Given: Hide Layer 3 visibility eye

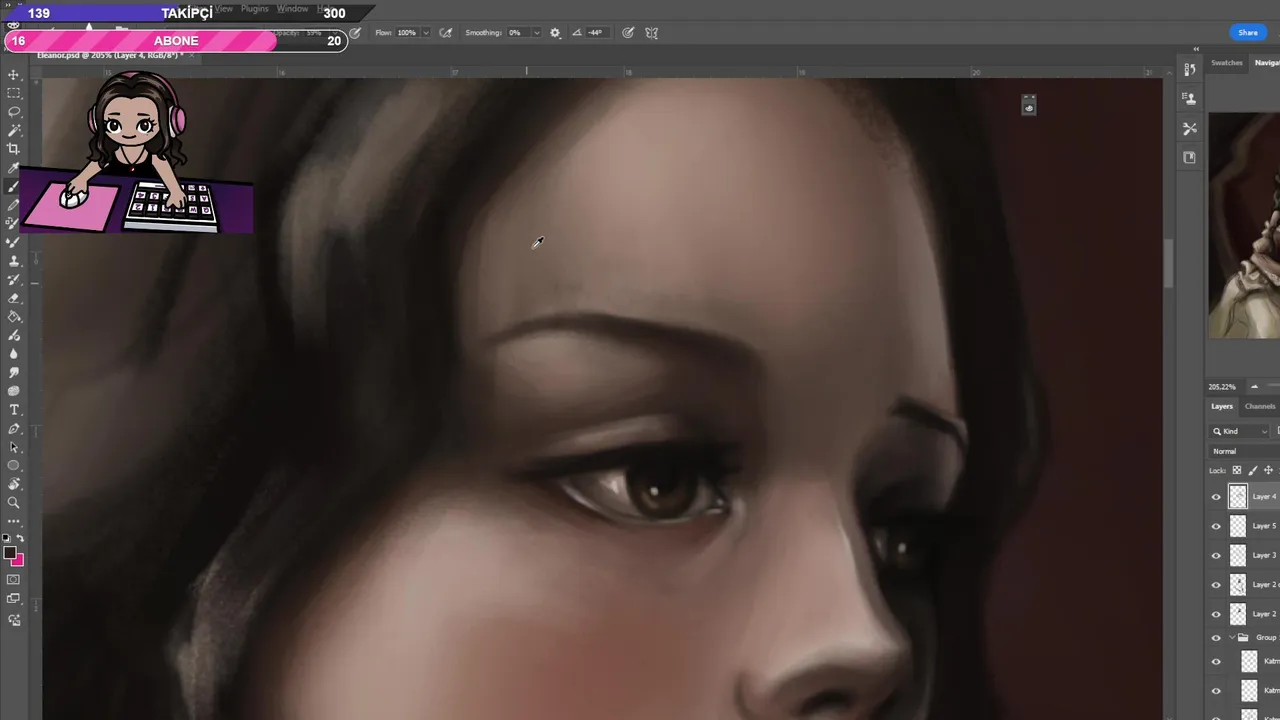Looking at the screenshot, I should click(x=1216, y=556).
